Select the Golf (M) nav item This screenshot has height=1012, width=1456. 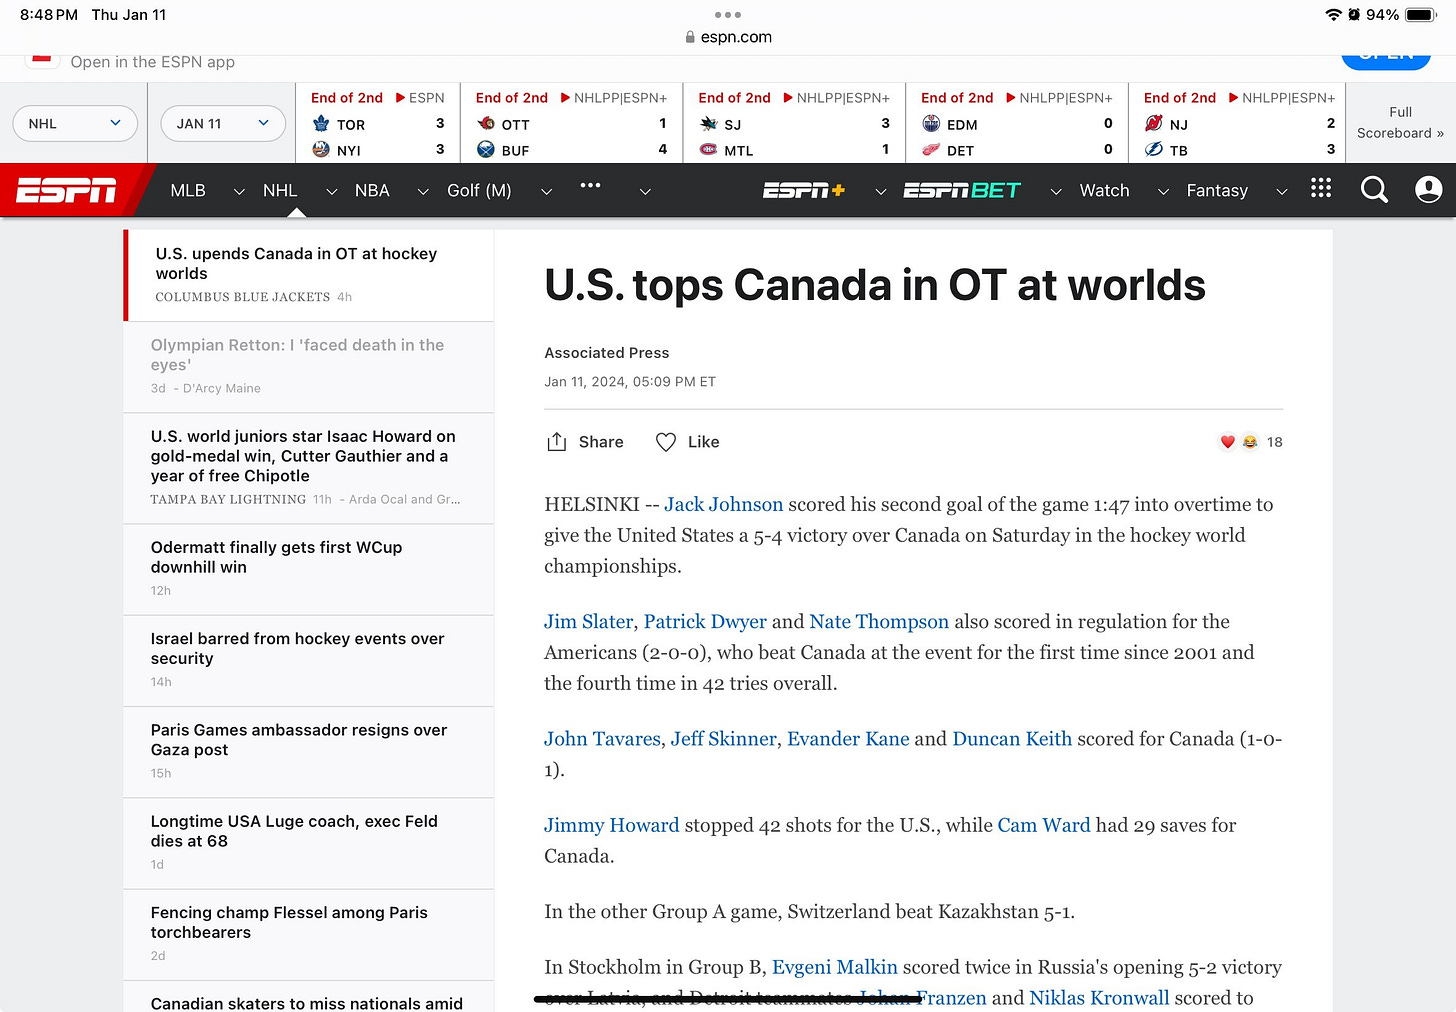point(479,190)
